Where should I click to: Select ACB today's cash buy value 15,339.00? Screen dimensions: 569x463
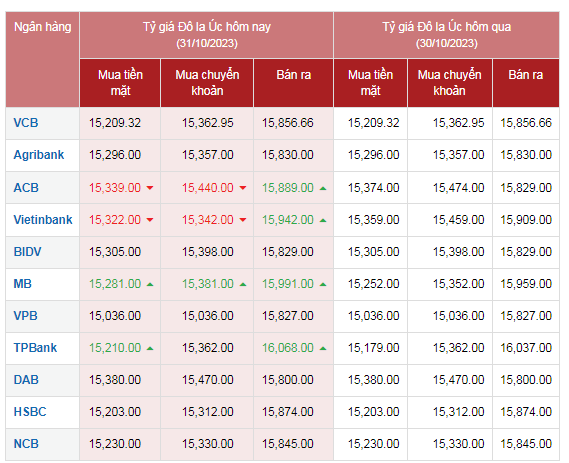coord(115,188)
